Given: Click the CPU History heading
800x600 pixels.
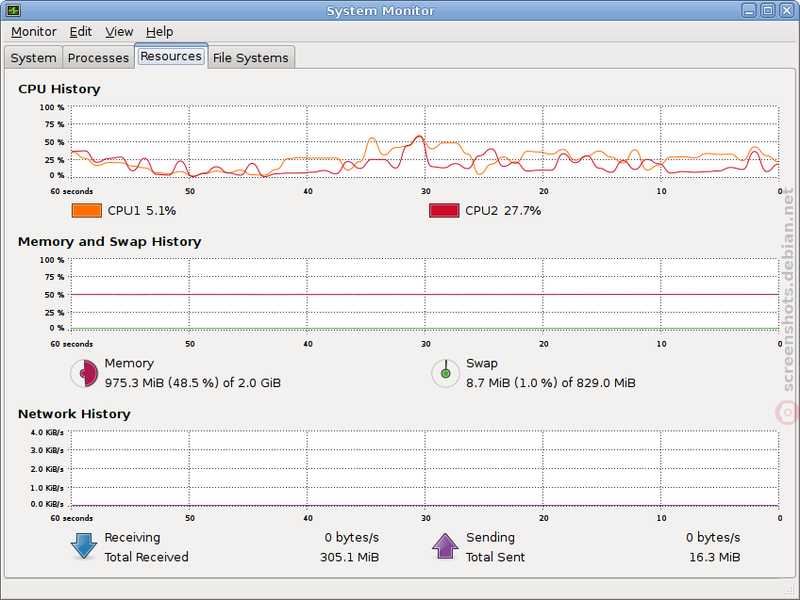Looking at the screenshot, I should tap(59, 89).
